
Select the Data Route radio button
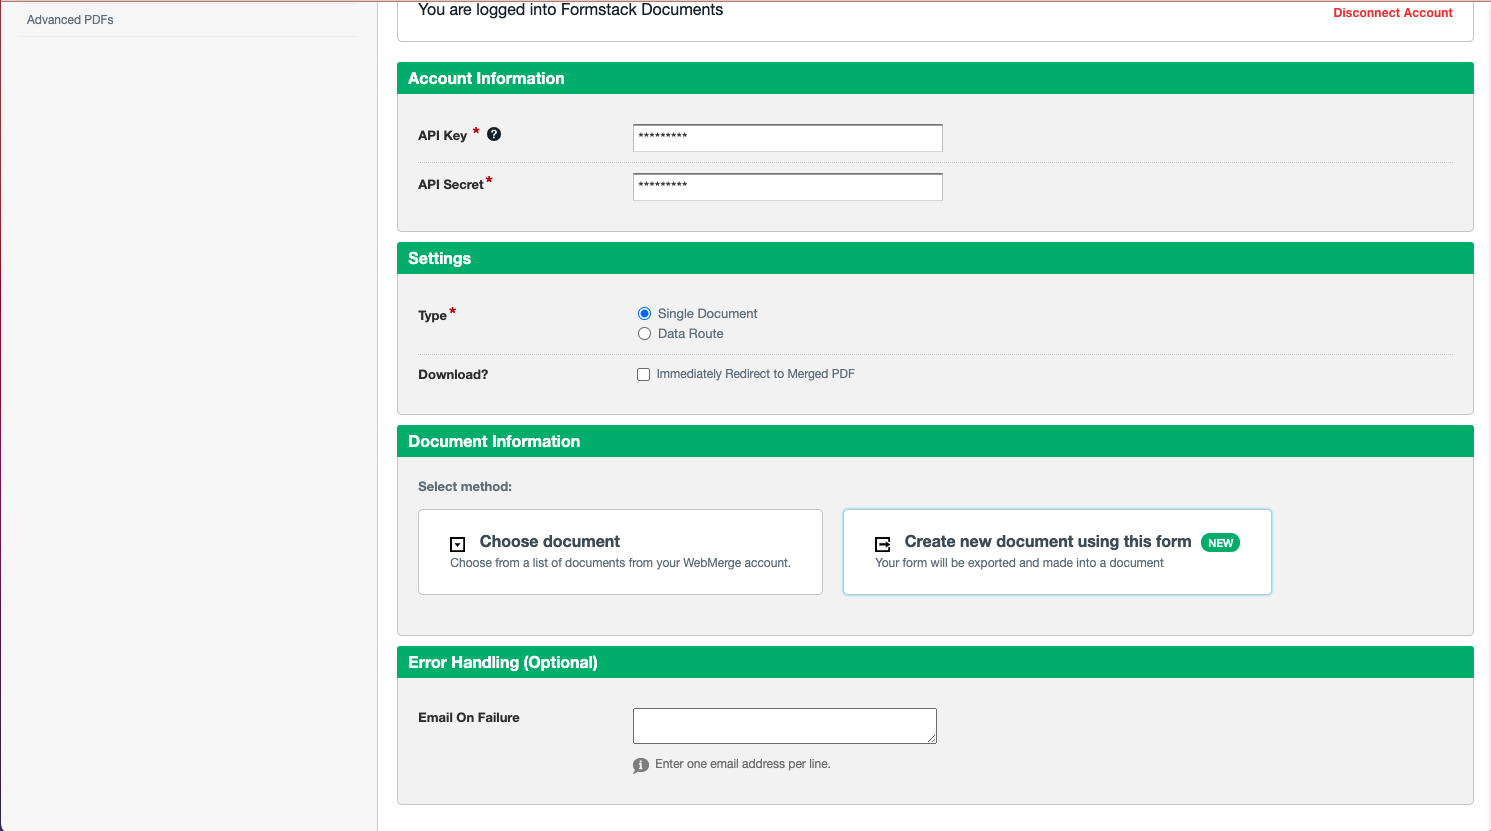[644, 334]
